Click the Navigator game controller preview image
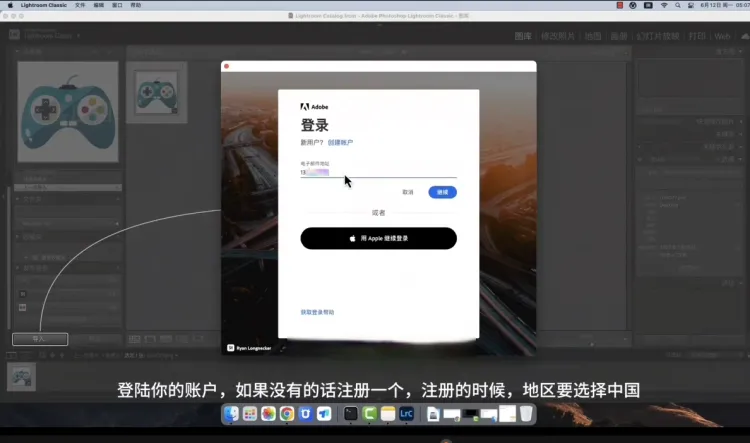This screenshot has width=750, height=443. (68, 112)
